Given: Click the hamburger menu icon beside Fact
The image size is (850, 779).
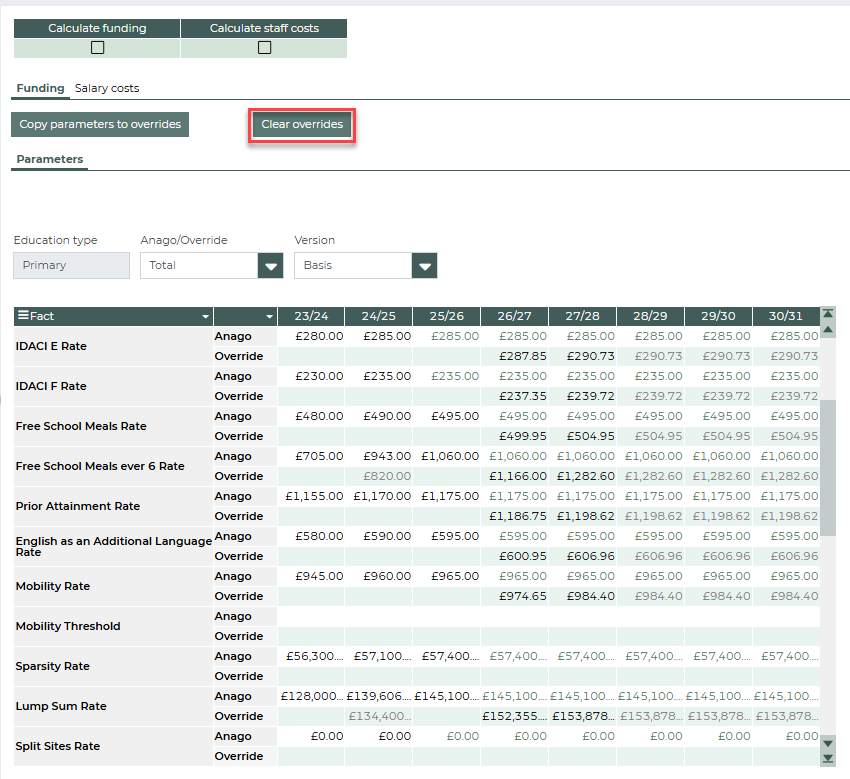Looking at the screenshot, I should pos(22,316).
